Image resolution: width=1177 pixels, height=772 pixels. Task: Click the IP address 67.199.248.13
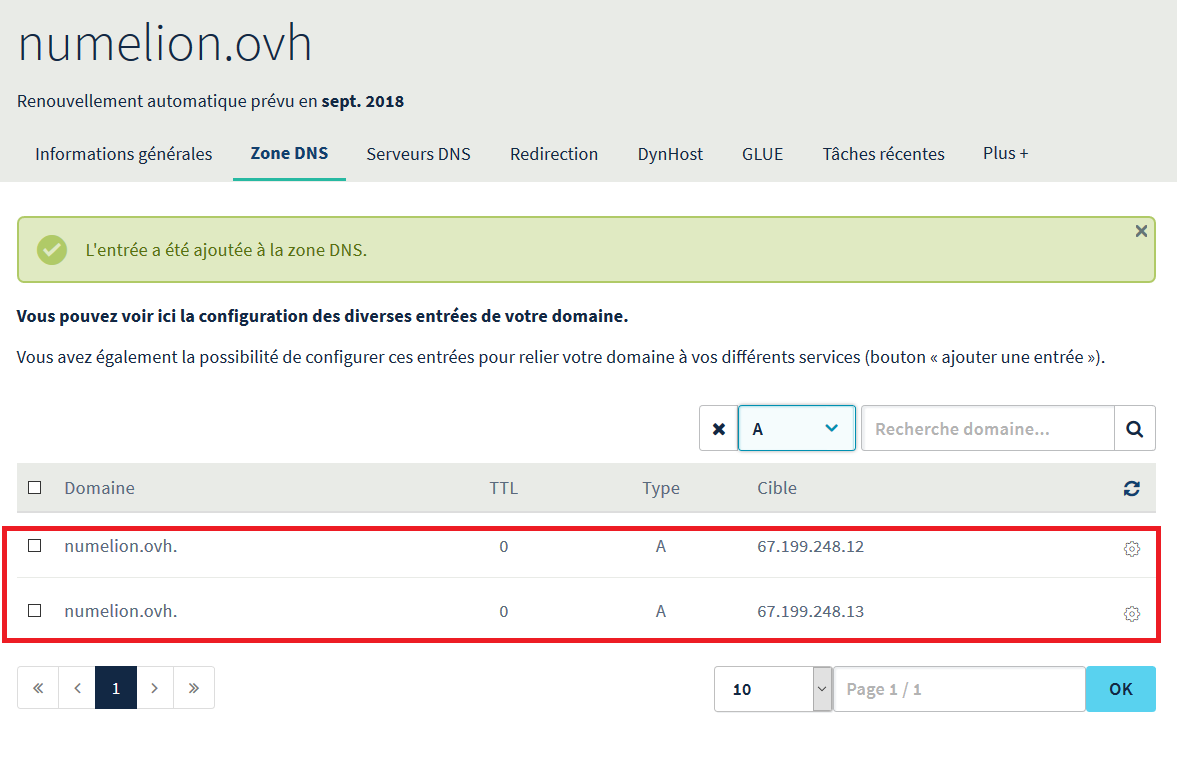tap(811, 611)
